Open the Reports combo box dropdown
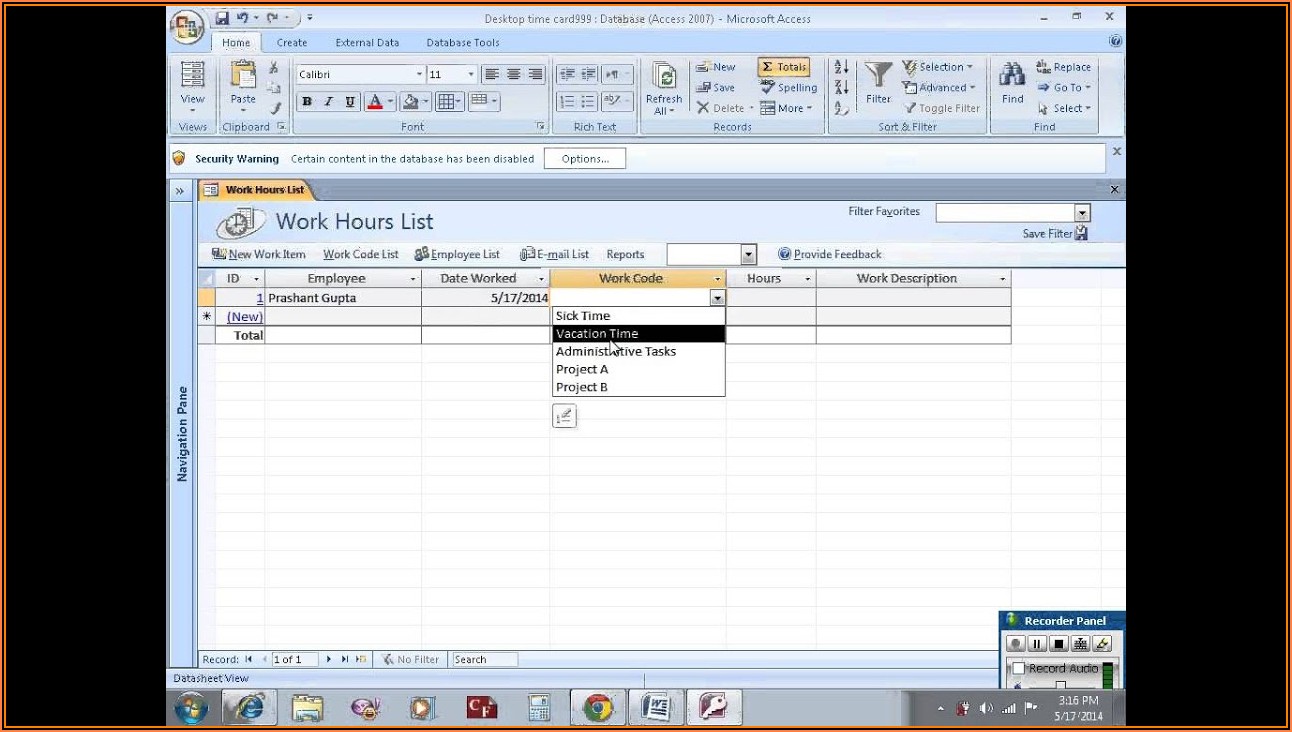This screenshot has height=732, width=1292. (748, 255)
